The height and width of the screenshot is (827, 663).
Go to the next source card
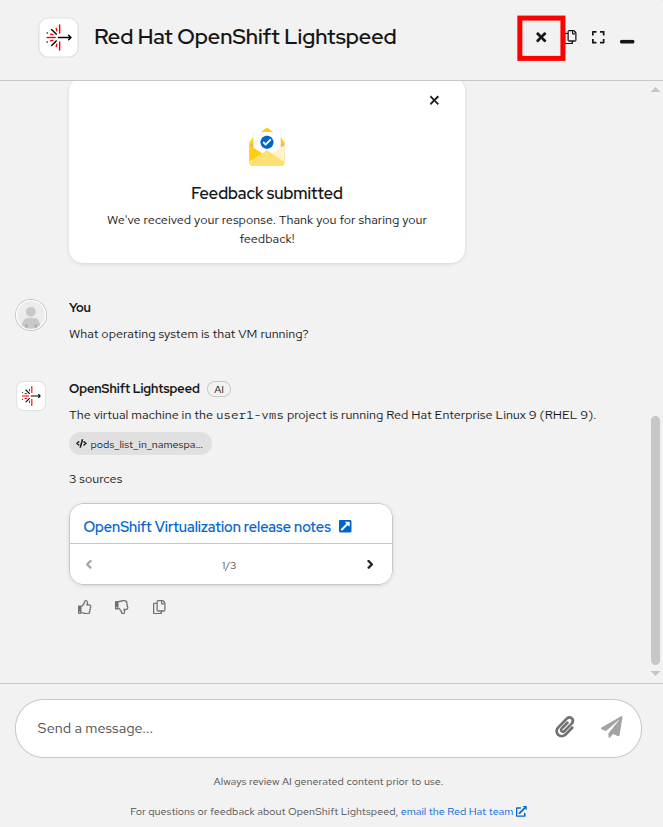[370, 565]
